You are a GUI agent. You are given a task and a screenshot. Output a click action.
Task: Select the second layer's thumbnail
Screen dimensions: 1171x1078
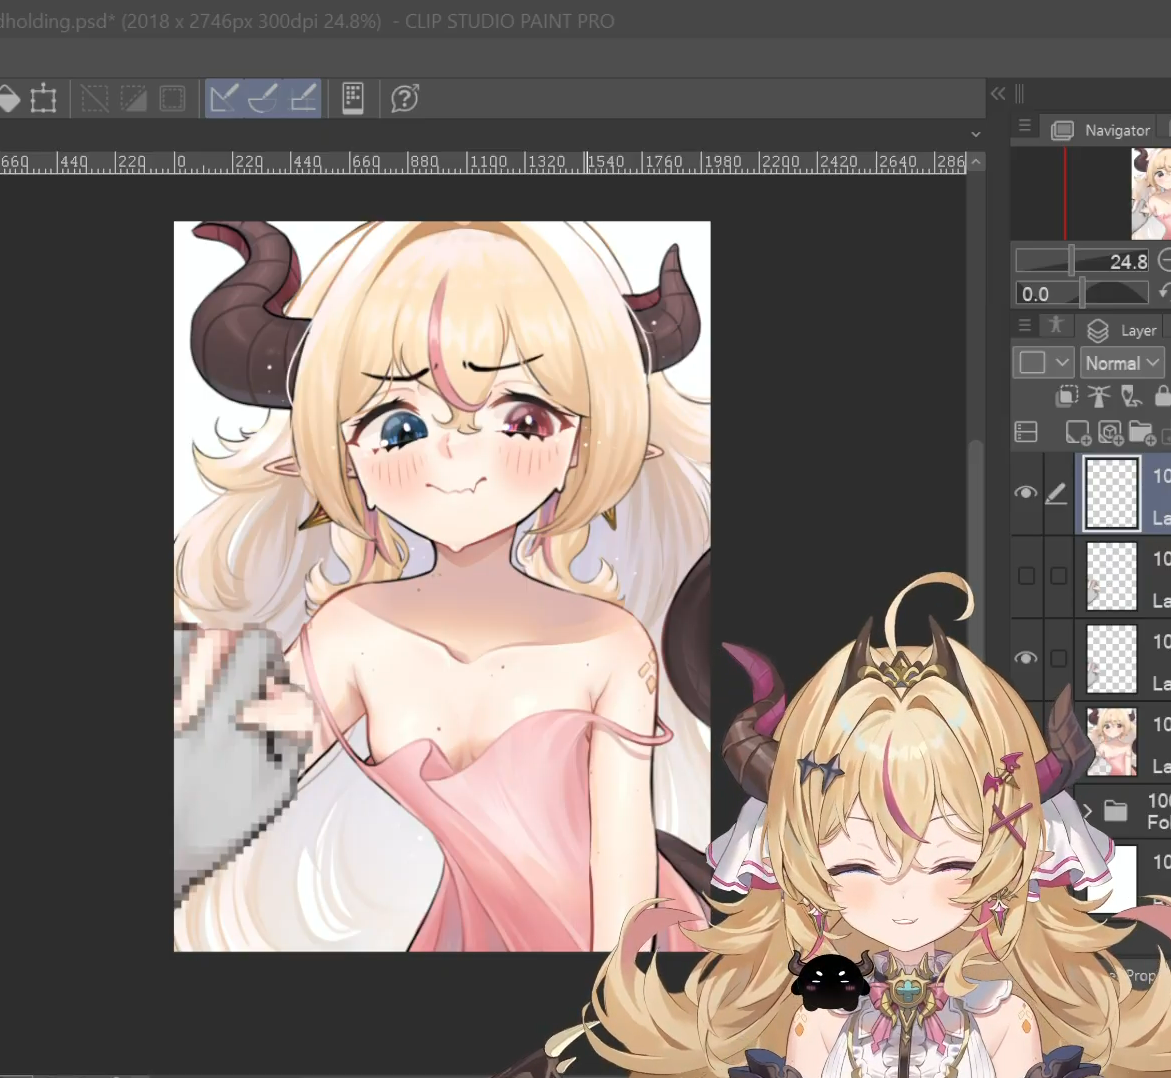pos(1111,576)
